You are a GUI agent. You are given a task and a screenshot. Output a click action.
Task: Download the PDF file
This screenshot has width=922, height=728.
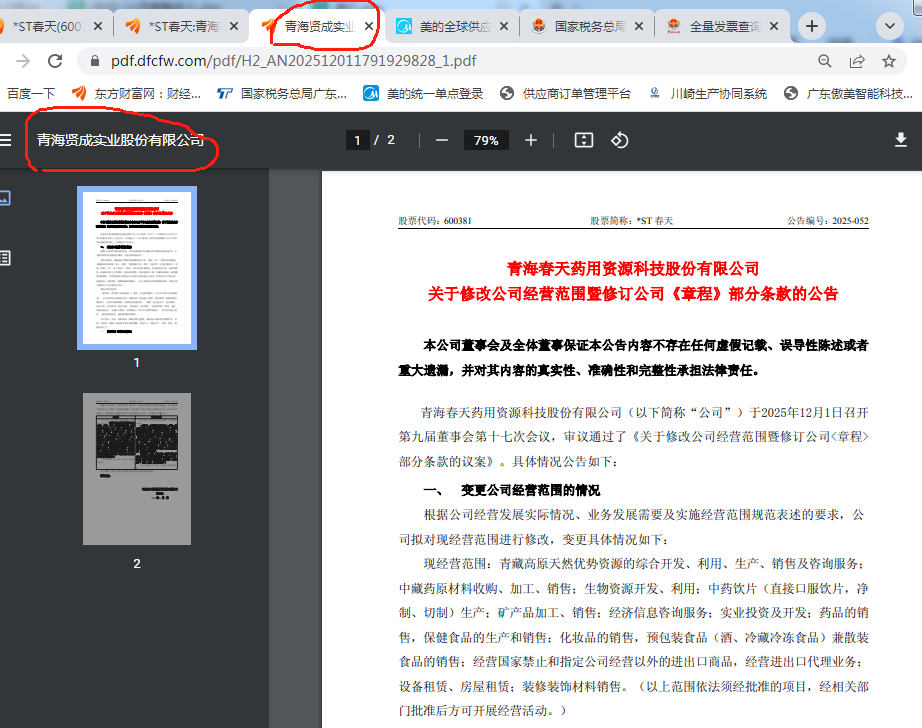(x=901, y=140)
